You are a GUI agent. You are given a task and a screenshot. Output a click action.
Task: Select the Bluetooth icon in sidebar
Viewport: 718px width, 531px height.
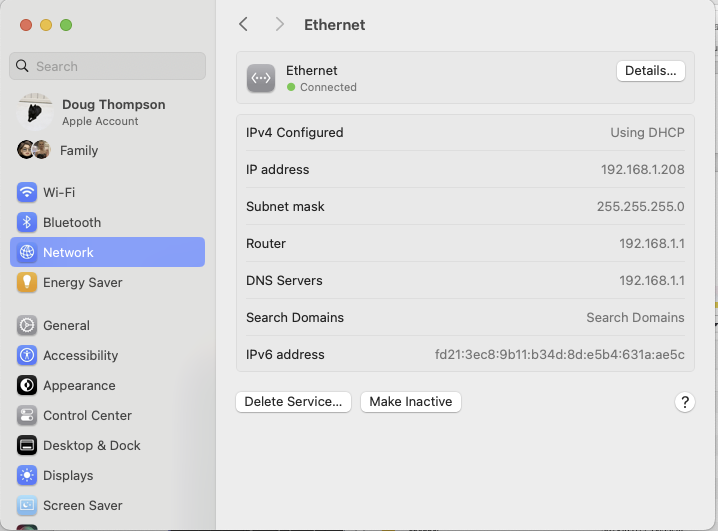pos(27,222)
